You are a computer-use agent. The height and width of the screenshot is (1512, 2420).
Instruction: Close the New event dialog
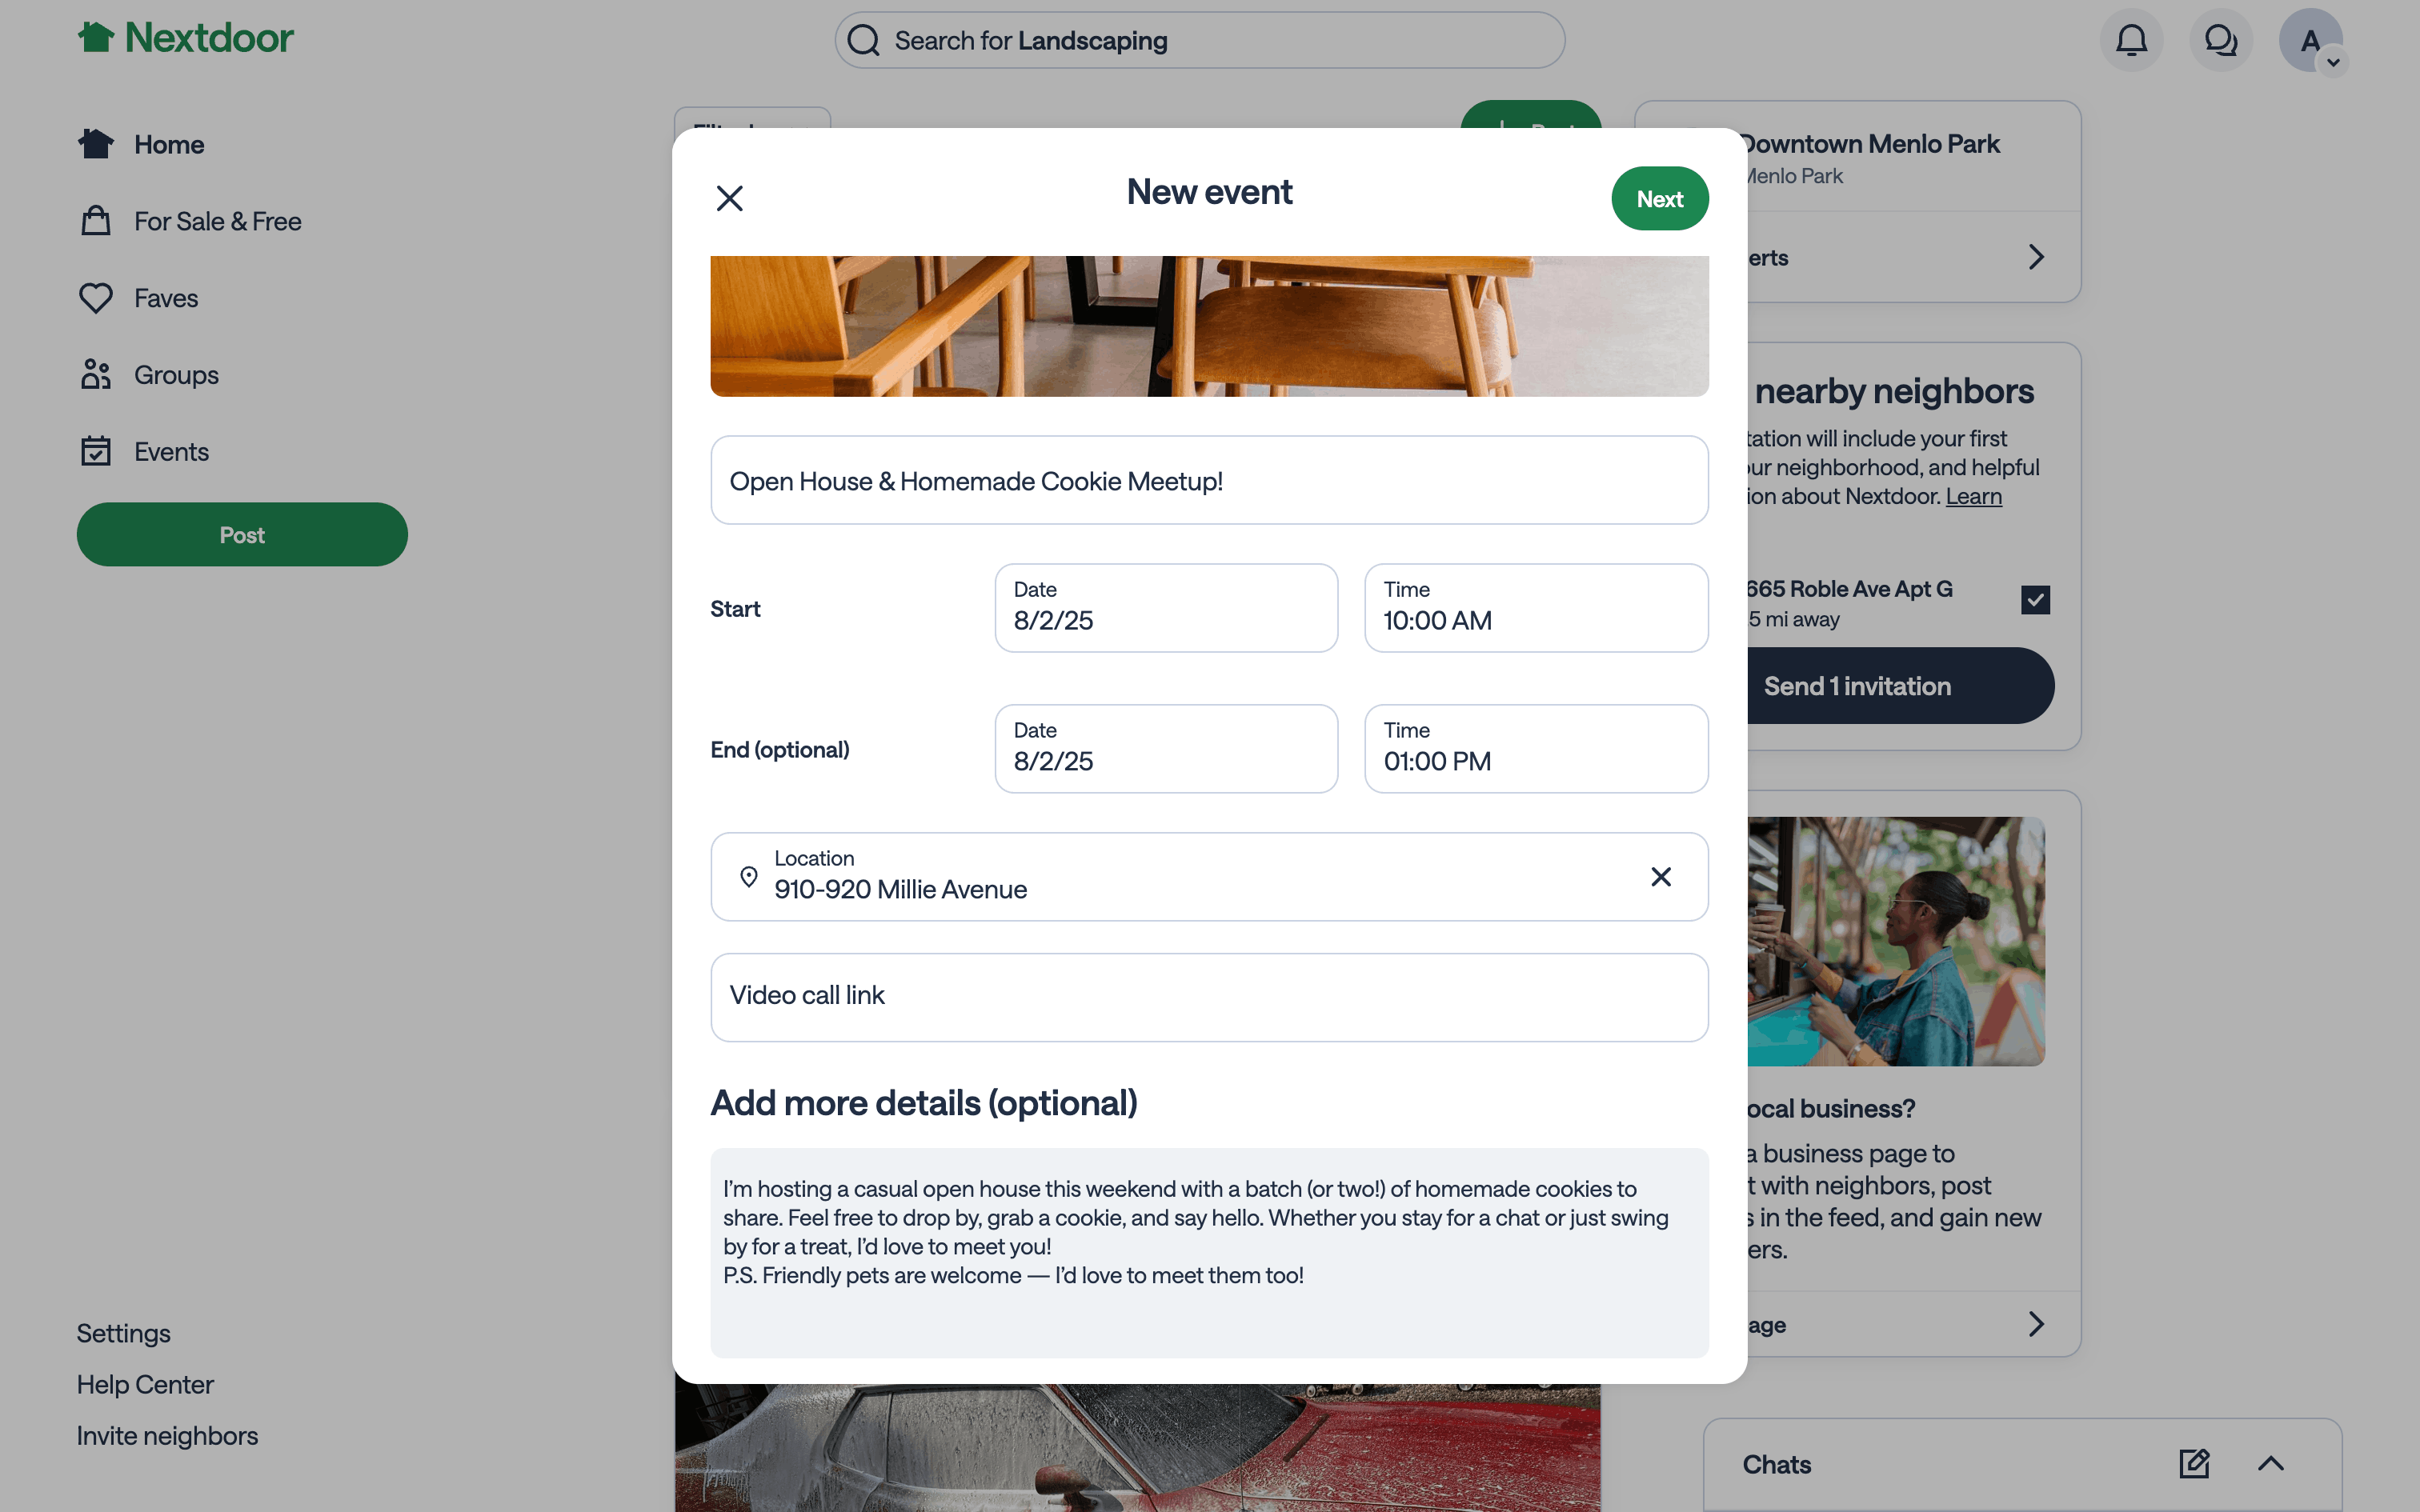730,198
